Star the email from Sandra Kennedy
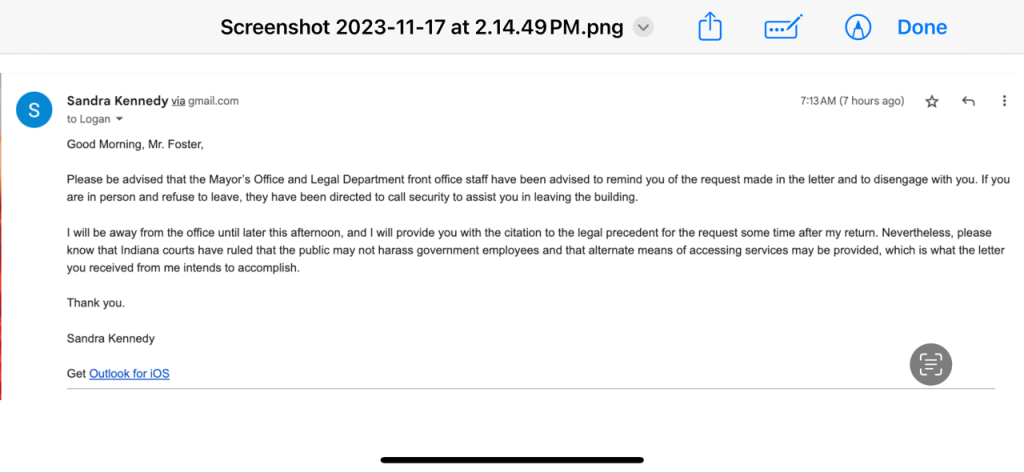The height and width of the screenshot is (473, 1024). (932, 101)
